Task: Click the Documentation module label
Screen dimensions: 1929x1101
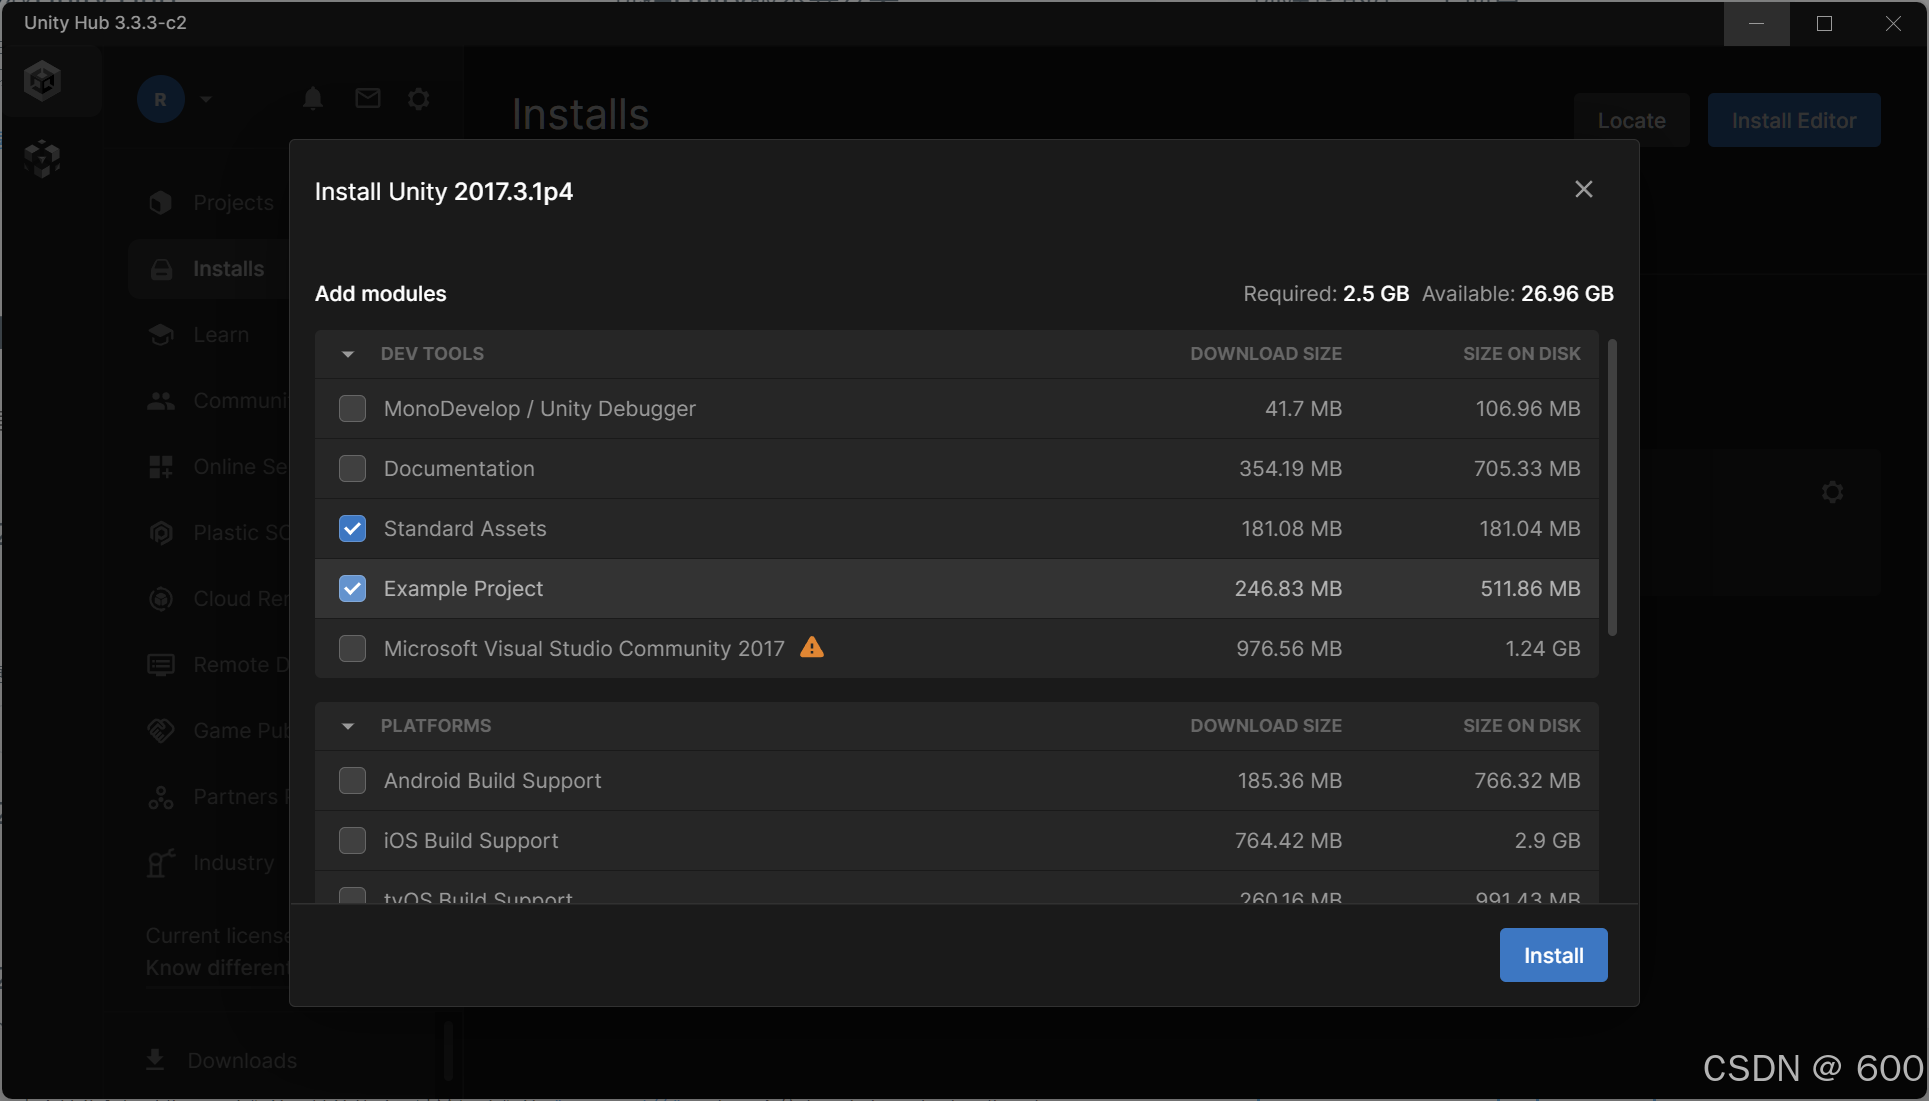Action: 459,468
